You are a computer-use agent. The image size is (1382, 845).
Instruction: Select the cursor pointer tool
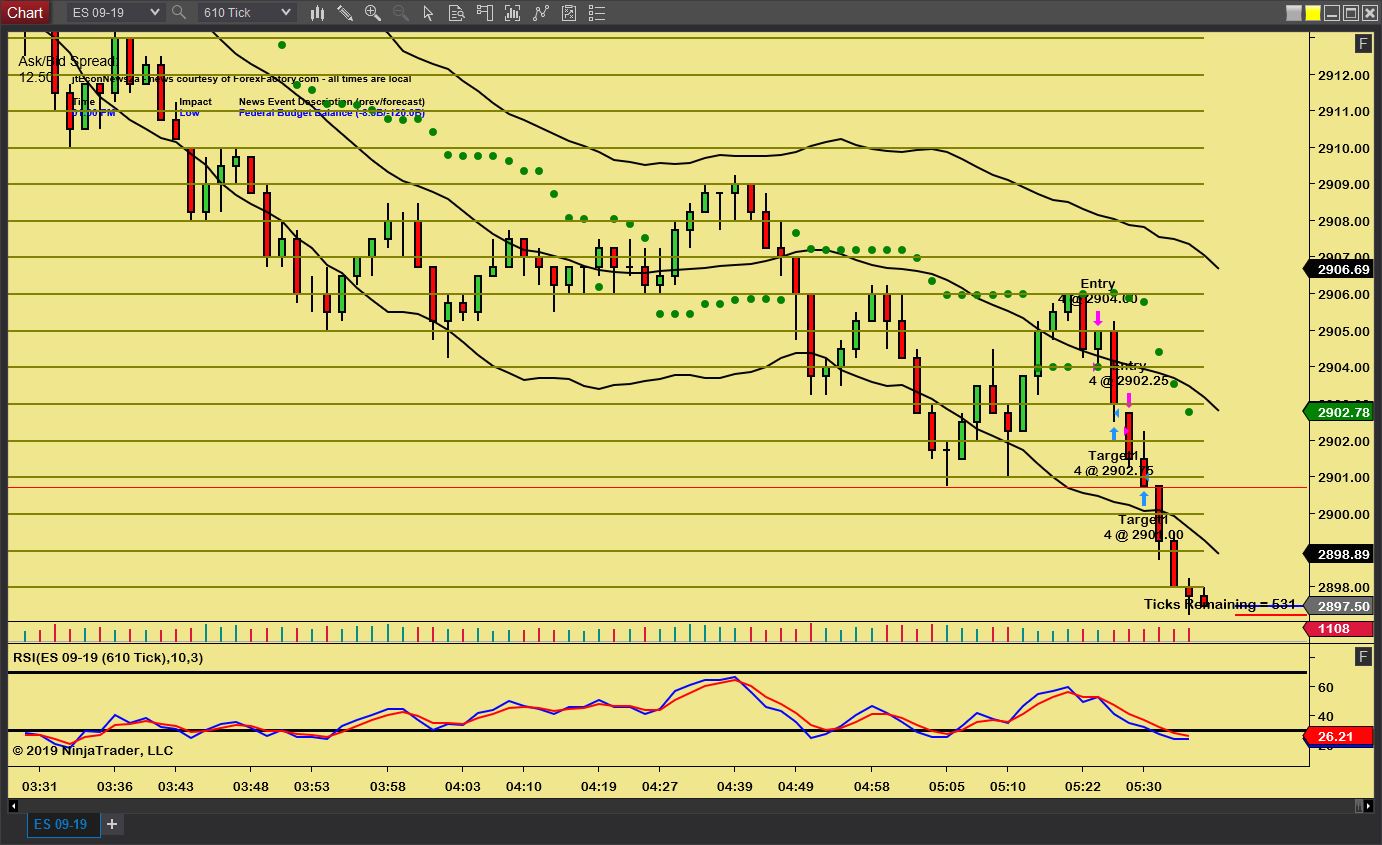click(x=429, y=12)
